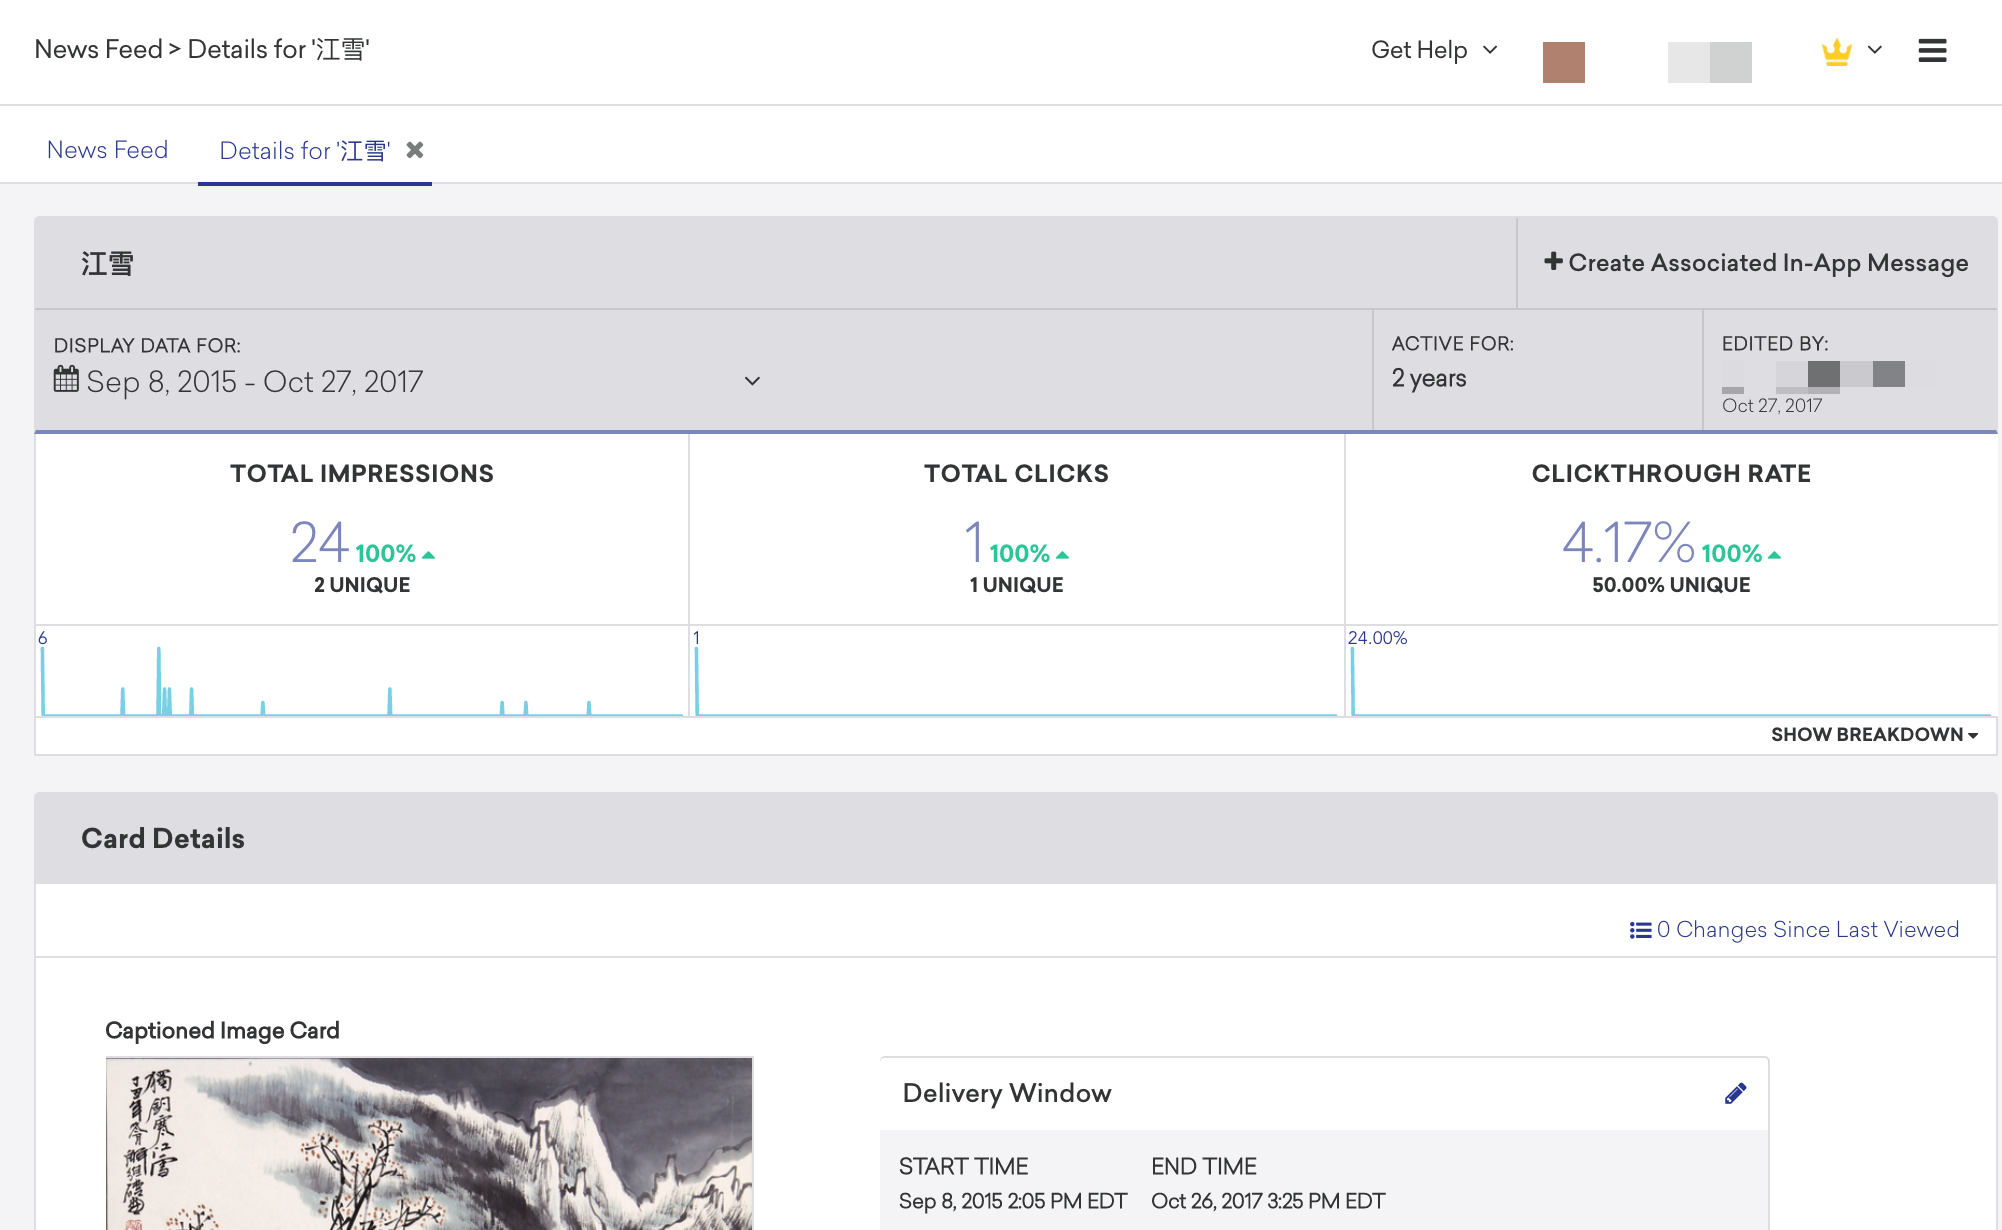This screenshot has width=2002, height=1230.
Task: Click the Clickthrough Rate 4.17% value
Action: click(x=1628, y=543)
